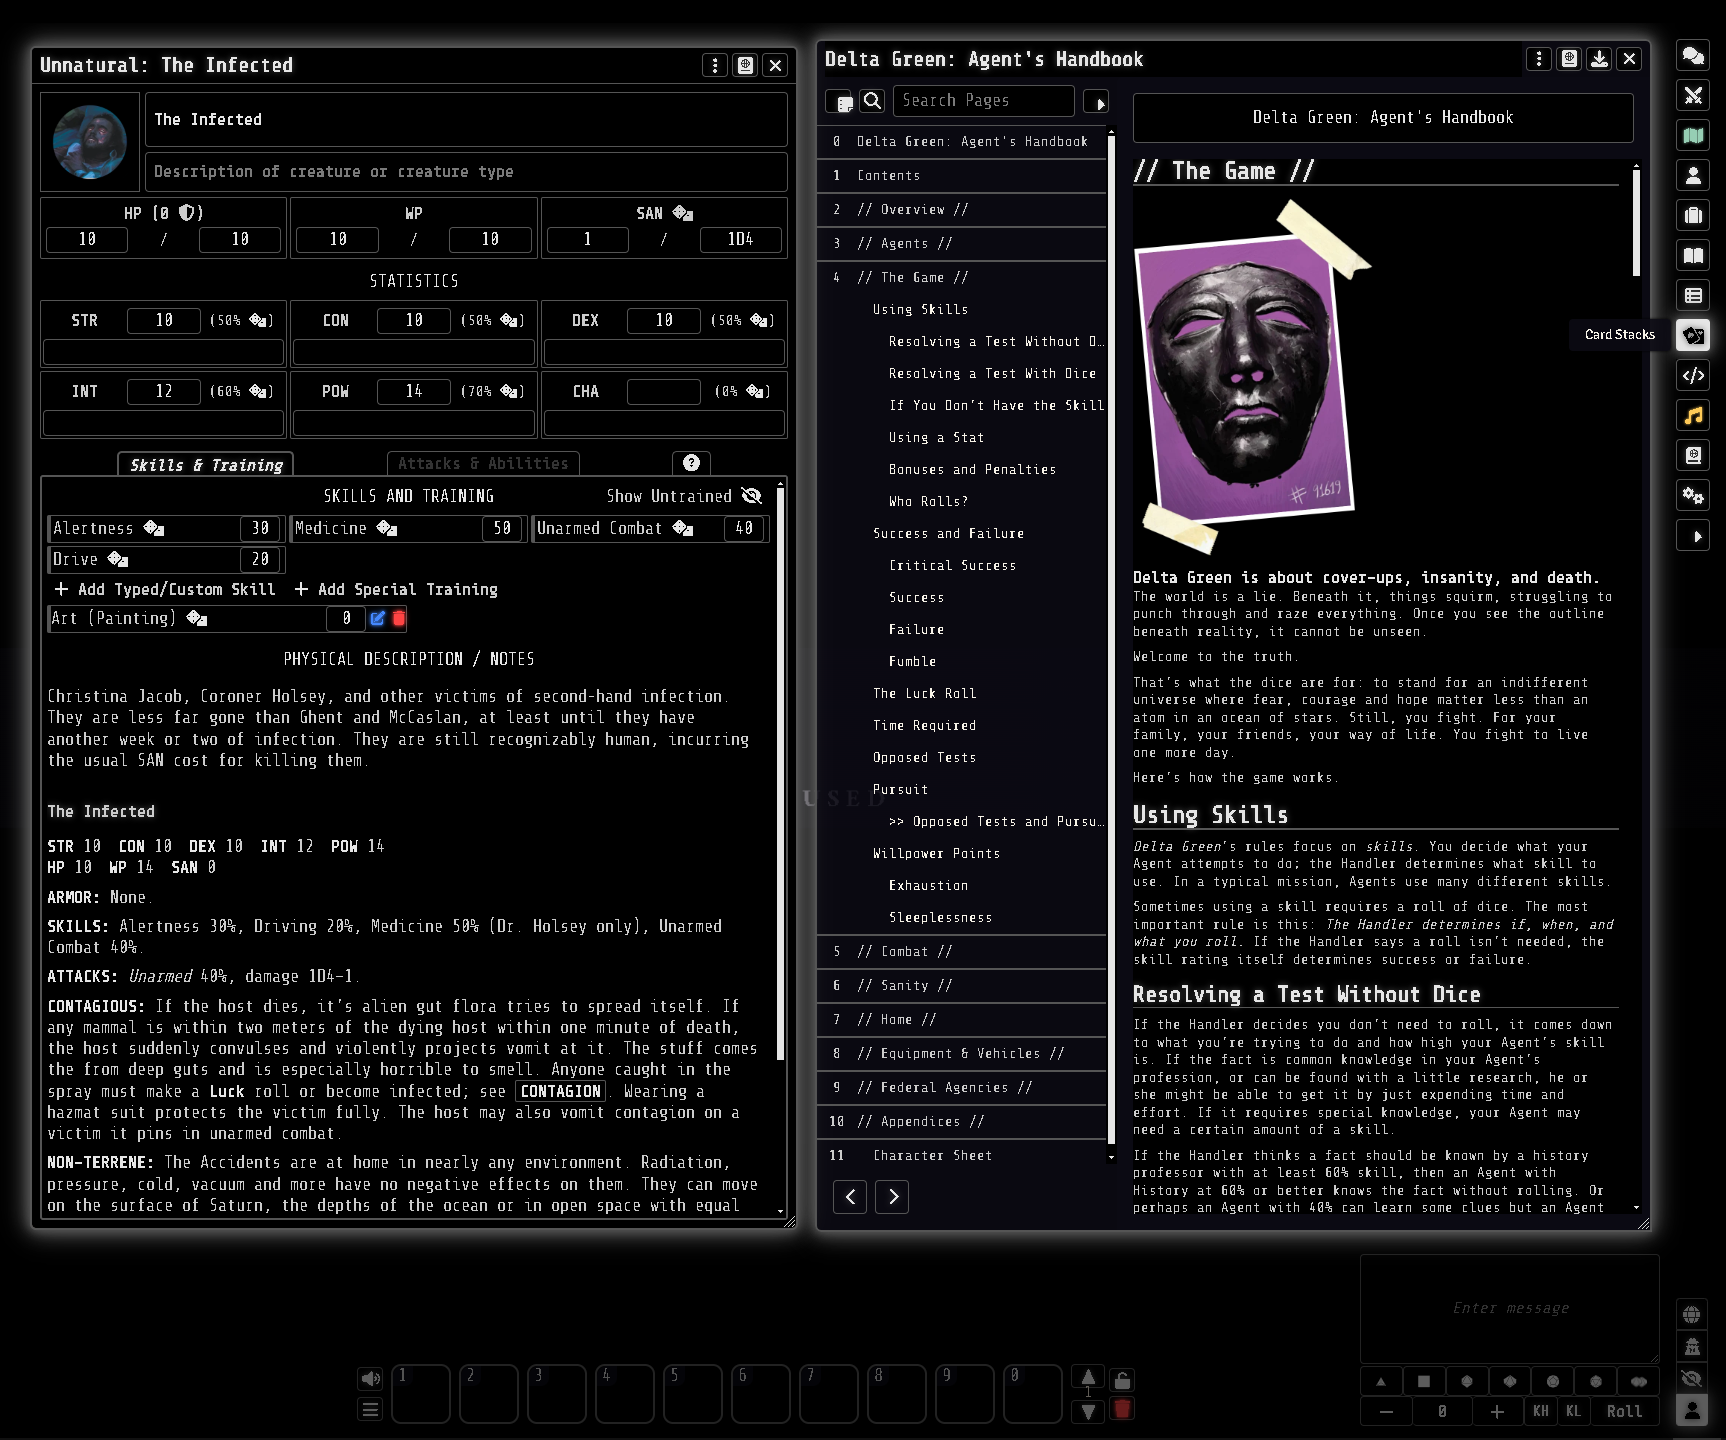Open the Scenes map sidebar tab
This screenshot has height=1440, width=1726.
(x=1693, y=135)
